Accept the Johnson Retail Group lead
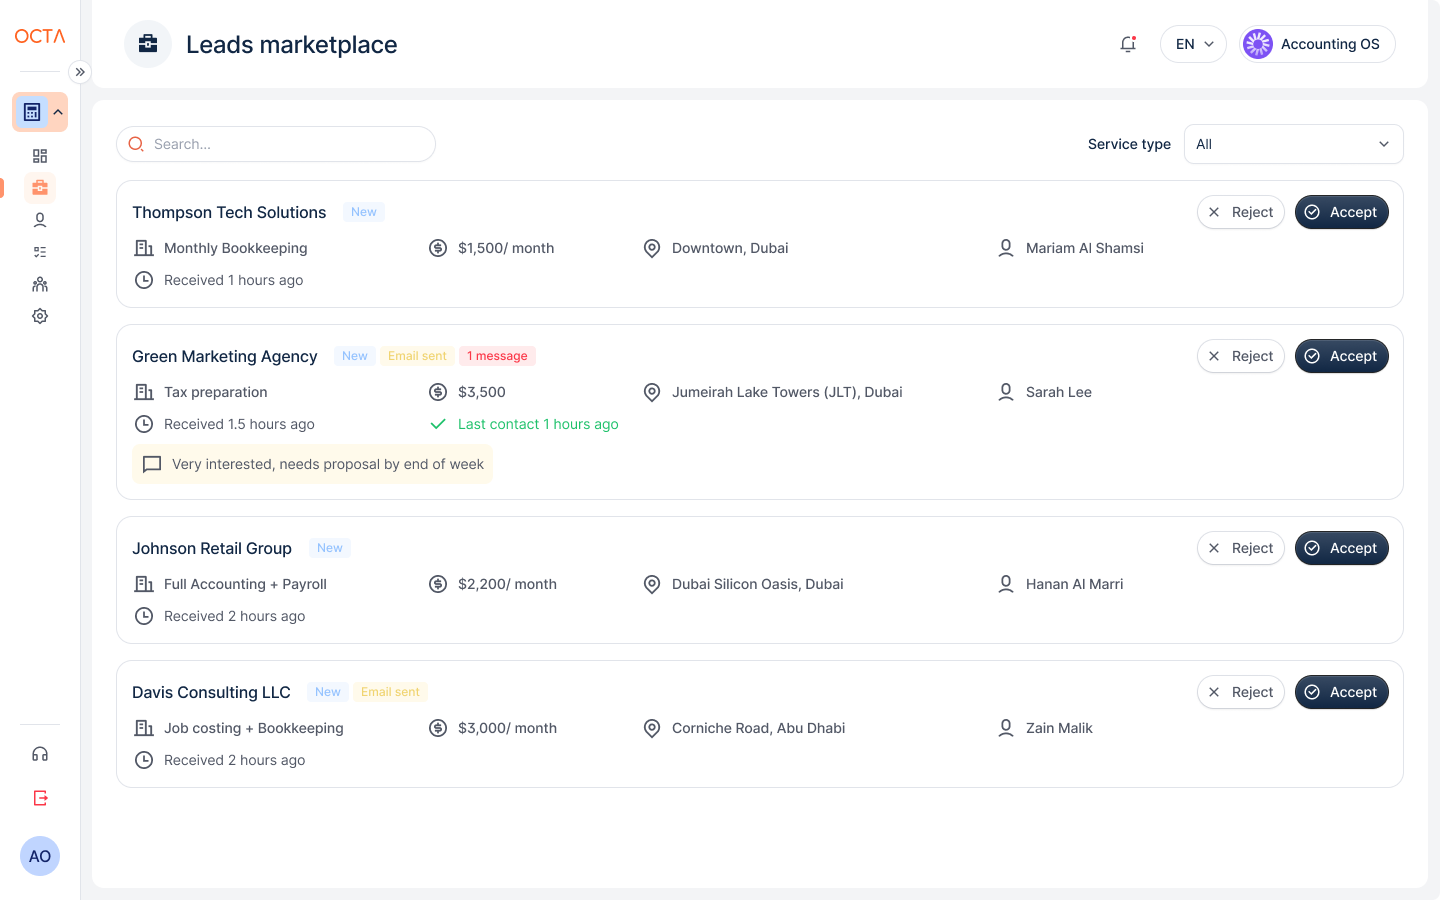The width and height of the screenshot is (1440, 900). (1342, 548)
